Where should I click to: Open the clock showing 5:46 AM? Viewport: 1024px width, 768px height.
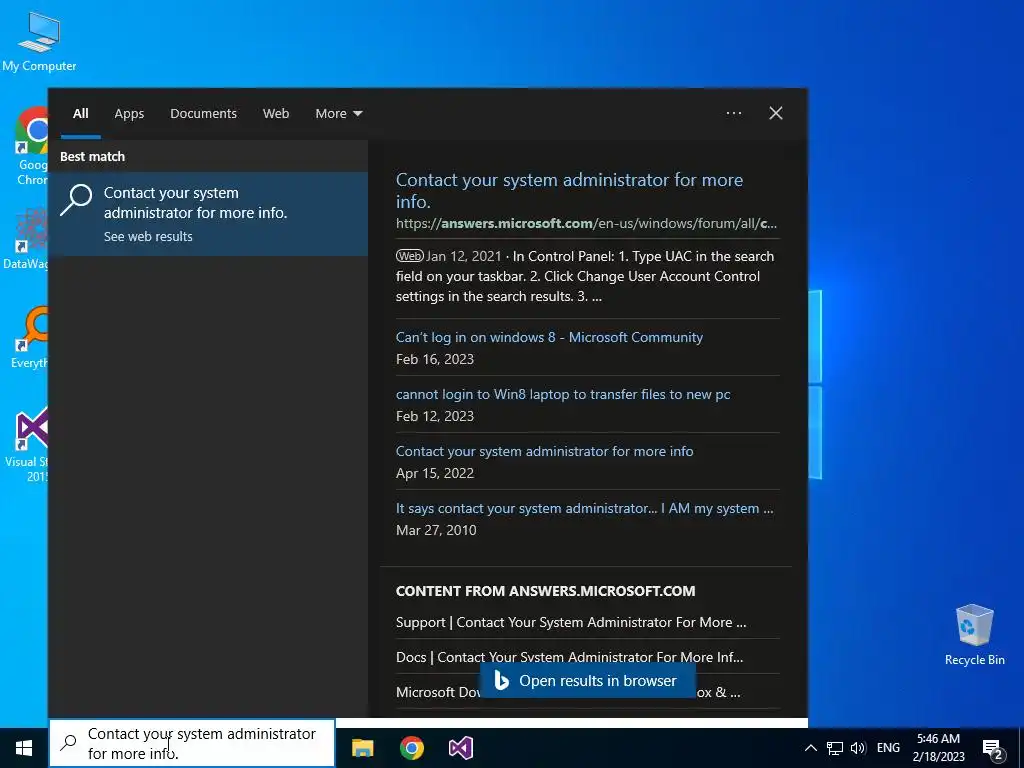pos(938,748)
